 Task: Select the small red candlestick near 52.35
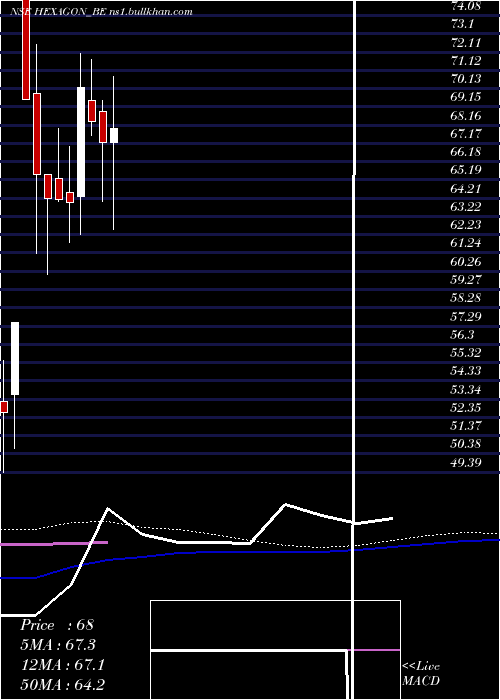[4, 407]
